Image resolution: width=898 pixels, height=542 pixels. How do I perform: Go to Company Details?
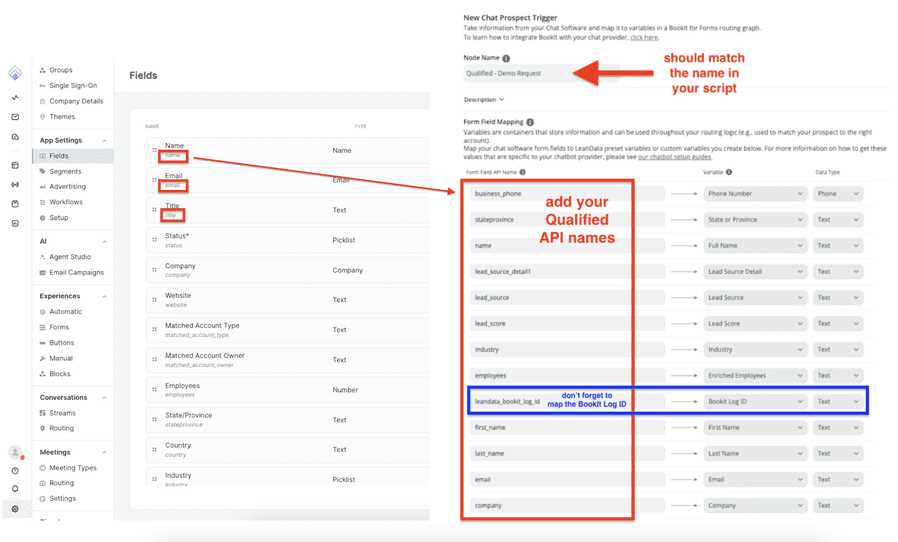(x=76, y=101)
